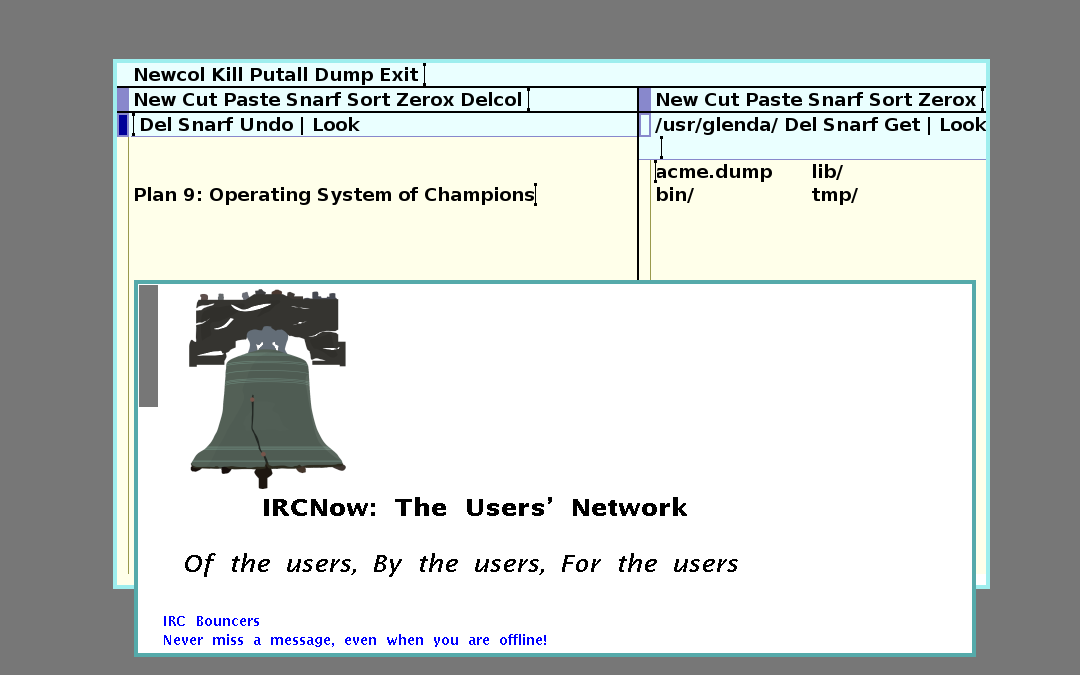
Task: Select the acme.dump file entry
Action: (x=714, y=172)
